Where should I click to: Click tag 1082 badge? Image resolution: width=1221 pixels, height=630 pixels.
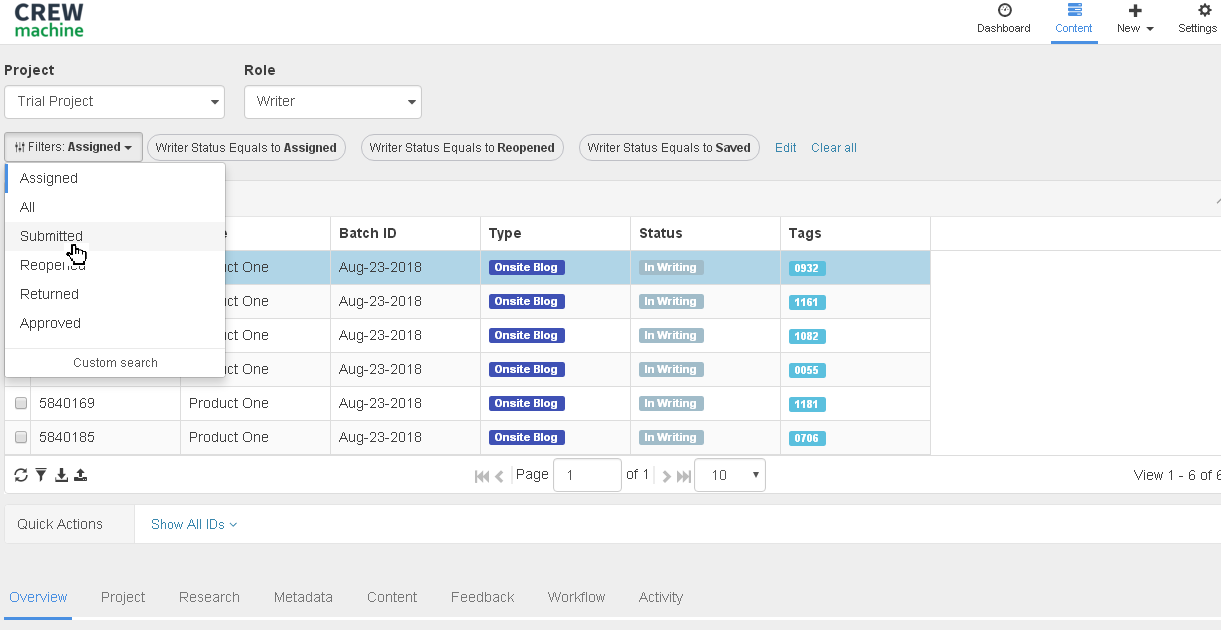pyautogui.click(x=807, y=336)
